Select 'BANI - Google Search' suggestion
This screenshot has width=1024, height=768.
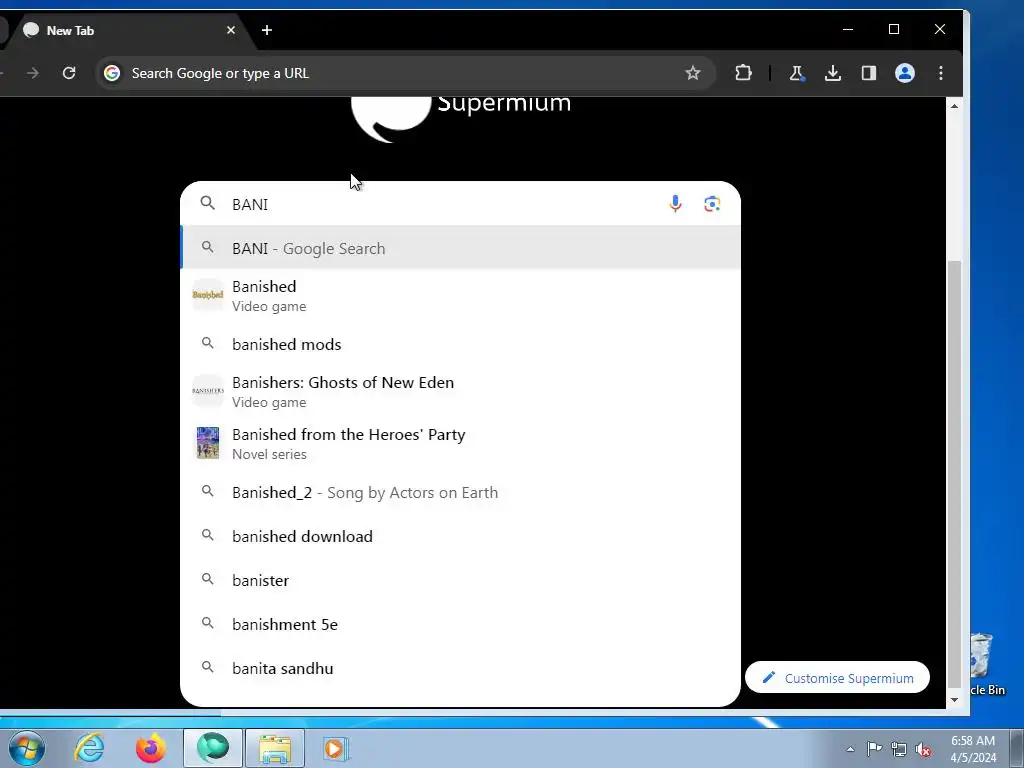click(x=460, y=248)
